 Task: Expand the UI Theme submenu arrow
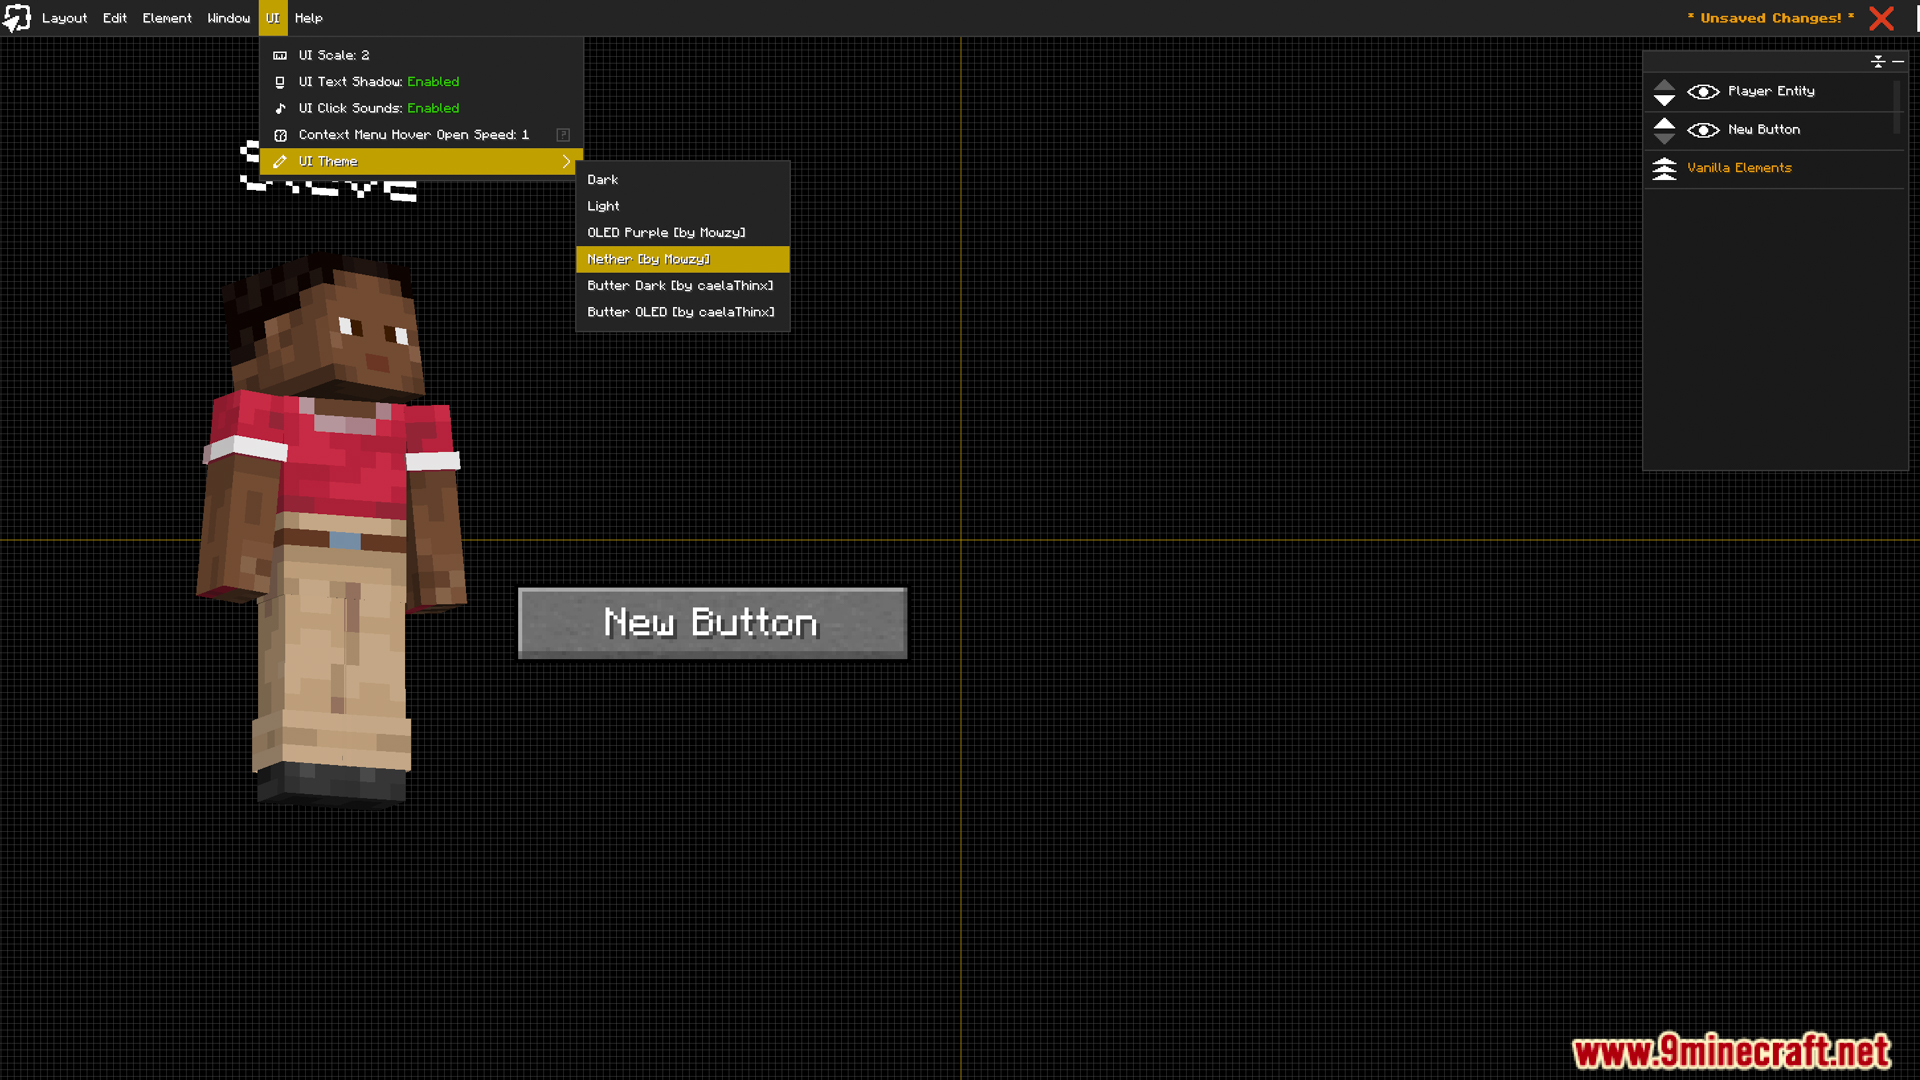tap(567, 161)
